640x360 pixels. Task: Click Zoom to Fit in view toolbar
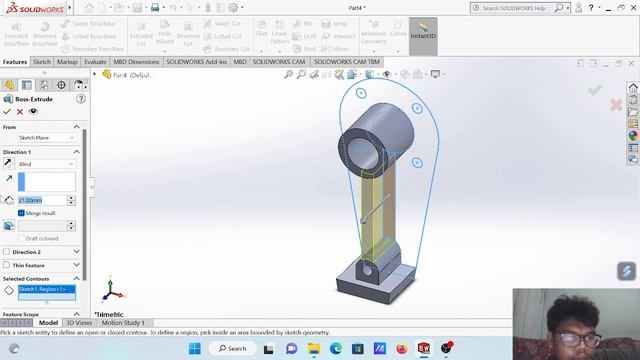tap(289, 74)
